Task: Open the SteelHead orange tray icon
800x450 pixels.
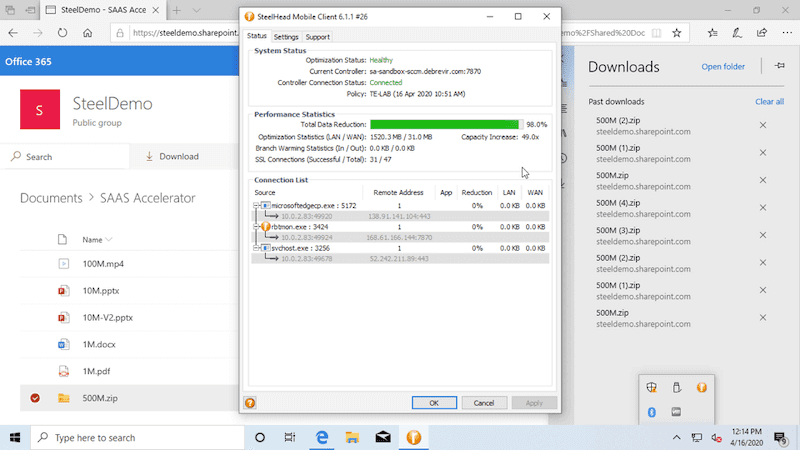Action: (x=702, y=388)
